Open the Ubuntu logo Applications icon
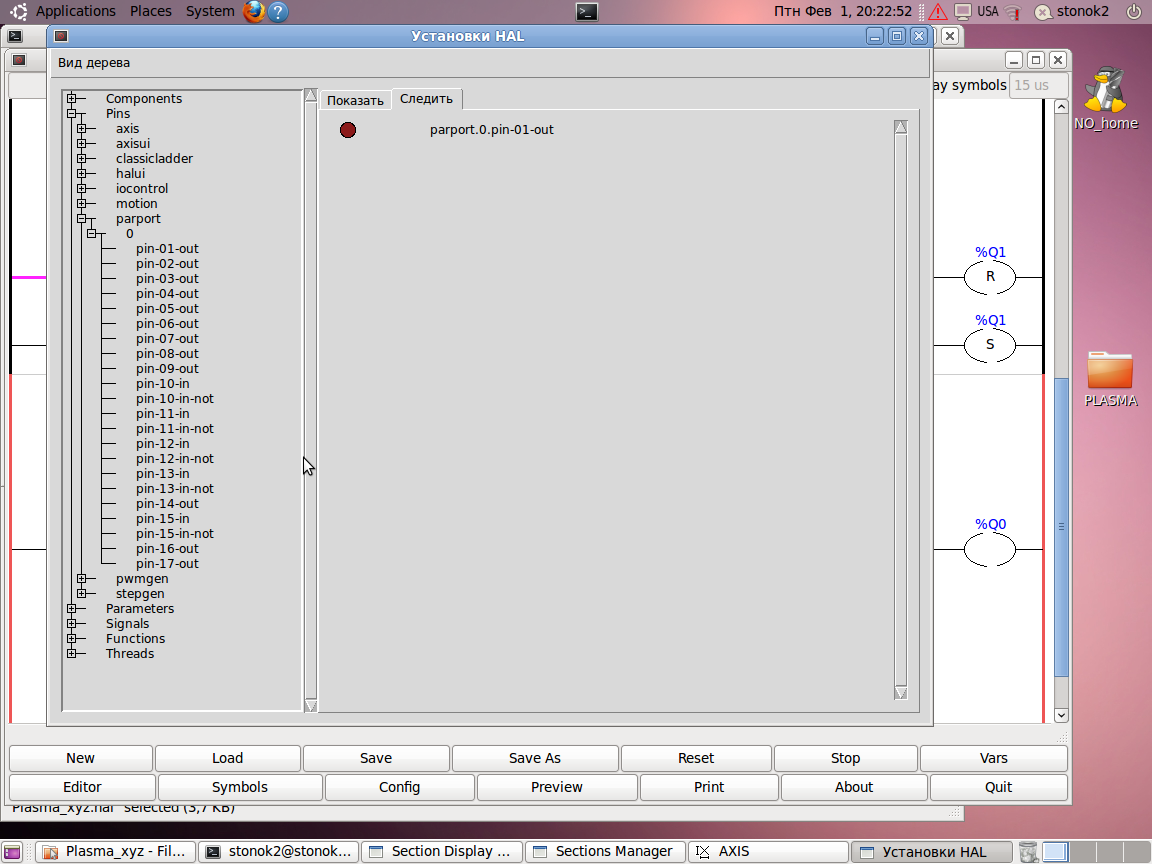This screenshot has height=864, width=1152. [x=18, y=11]
